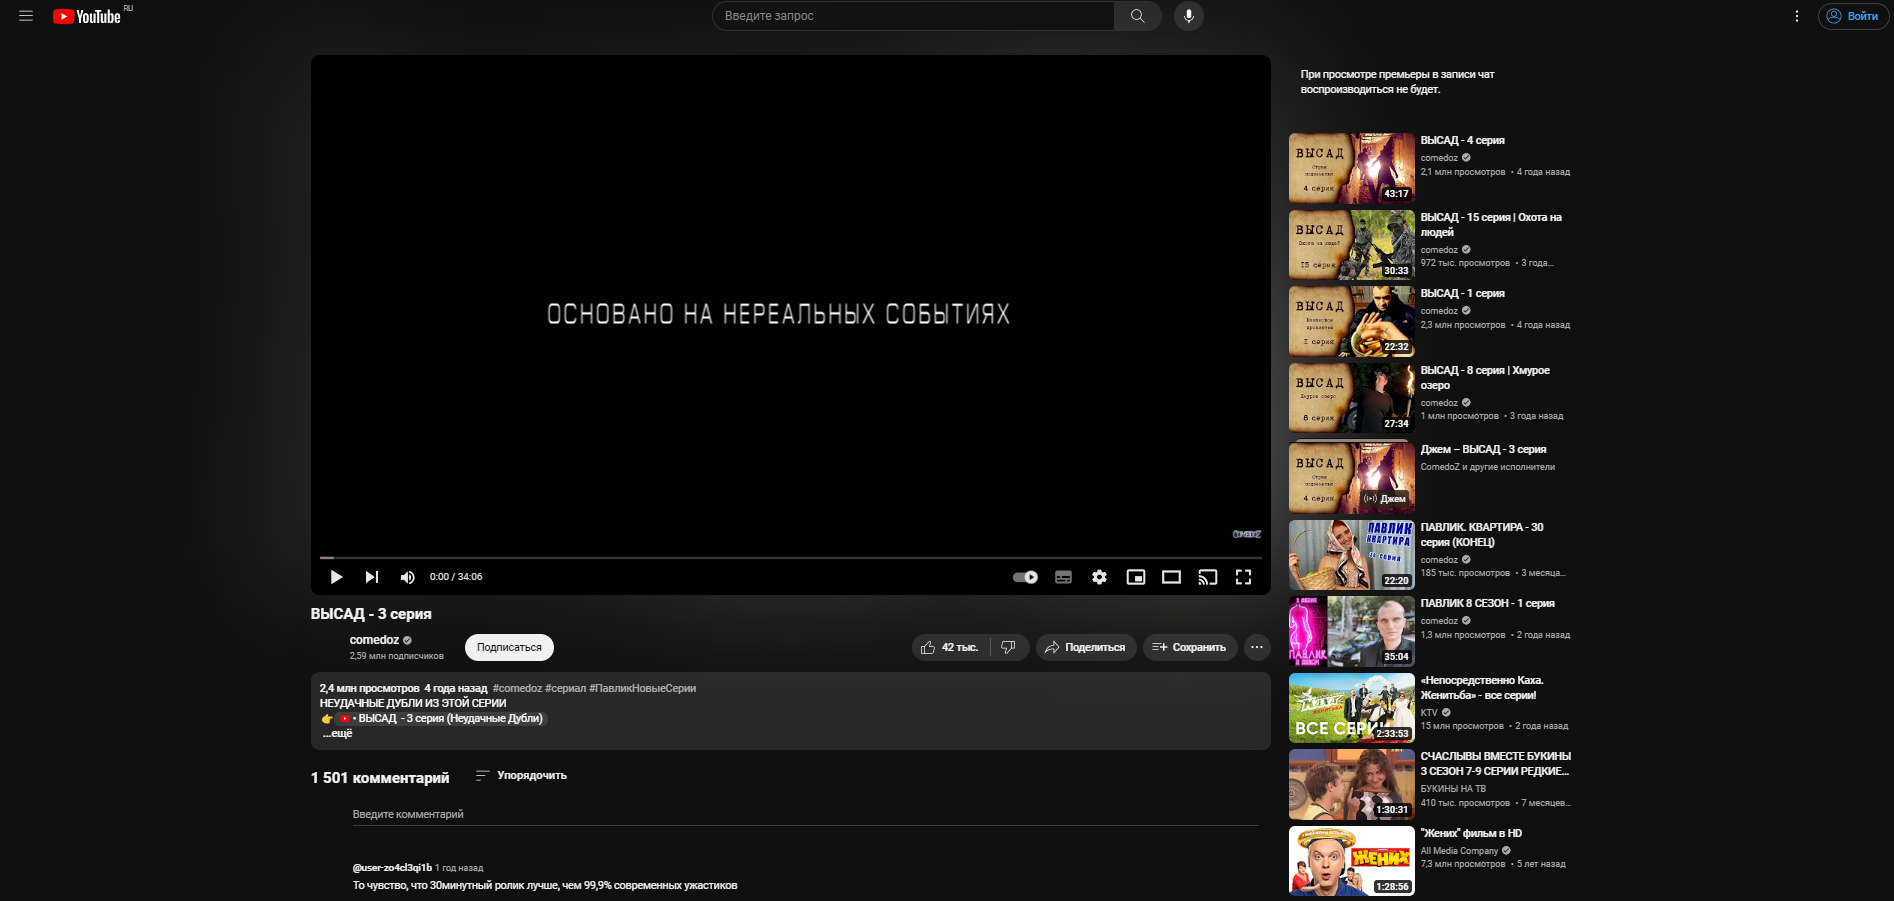Go to YouTube home via logo
This screenshot has height=901, width=1894.
click(87, 16)
